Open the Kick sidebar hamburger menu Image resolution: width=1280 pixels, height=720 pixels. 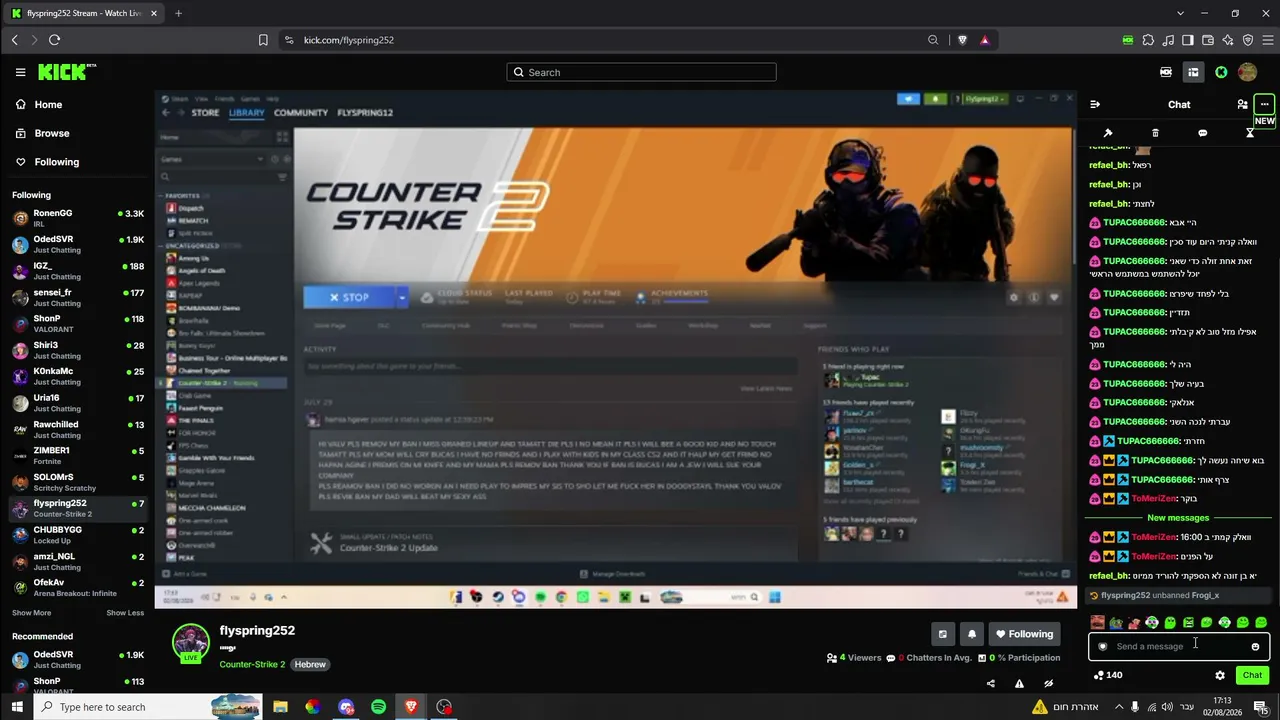point(20,72)
